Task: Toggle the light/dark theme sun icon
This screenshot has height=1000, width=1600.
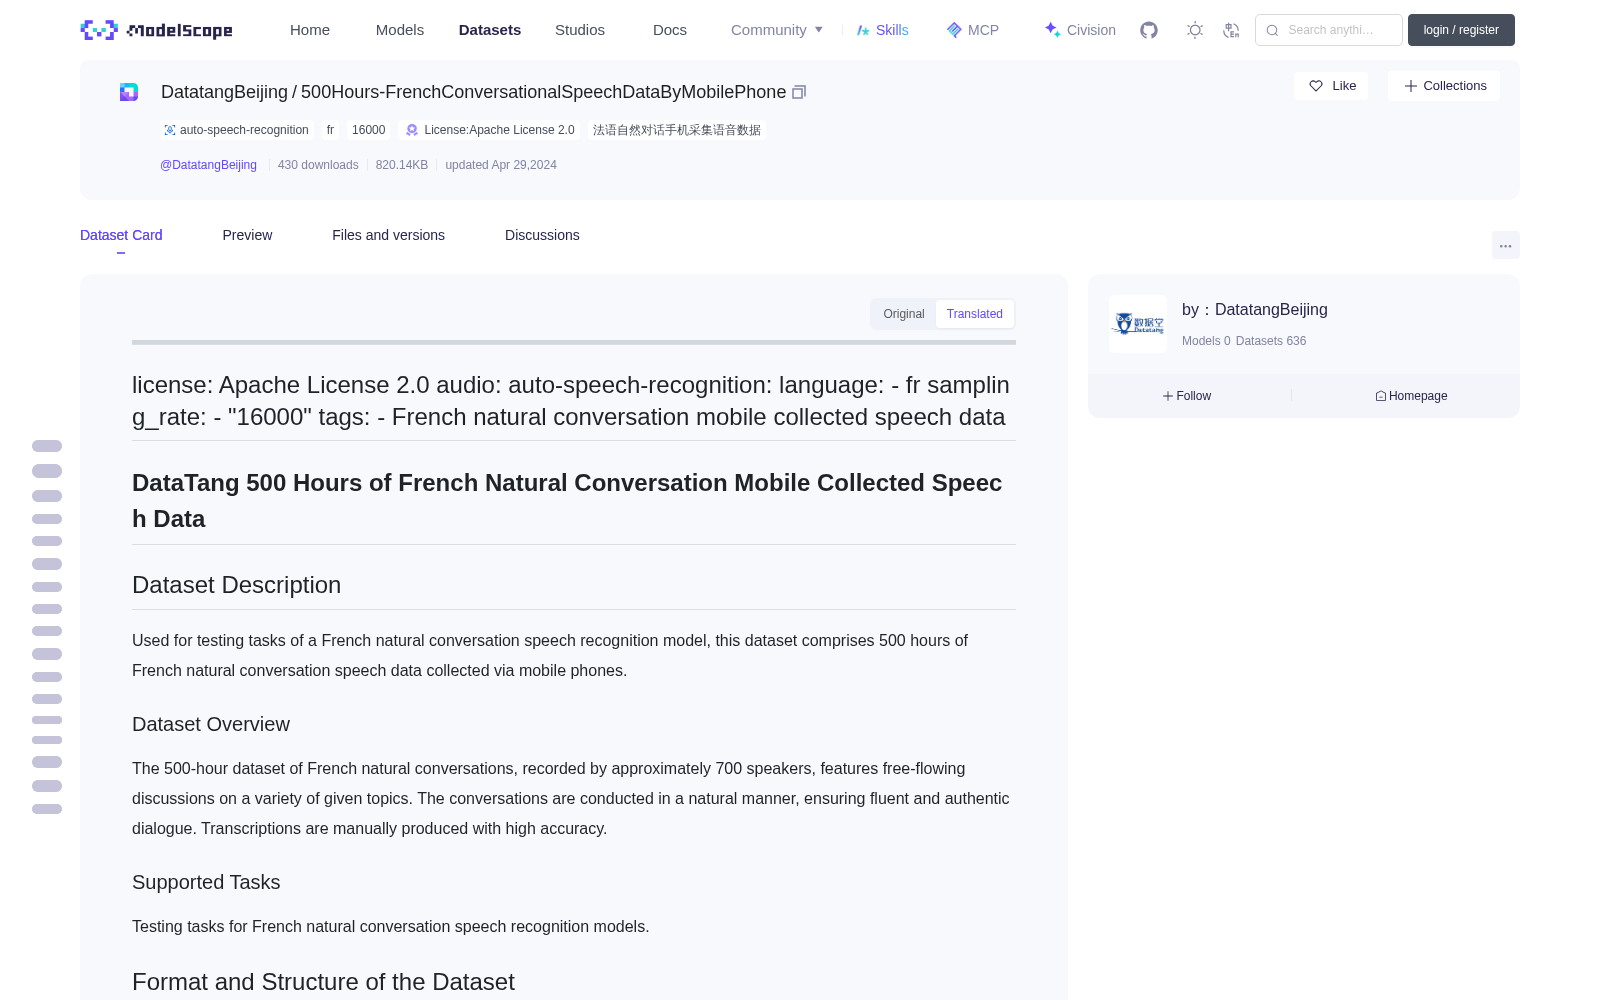Action: pos(1195,30)
